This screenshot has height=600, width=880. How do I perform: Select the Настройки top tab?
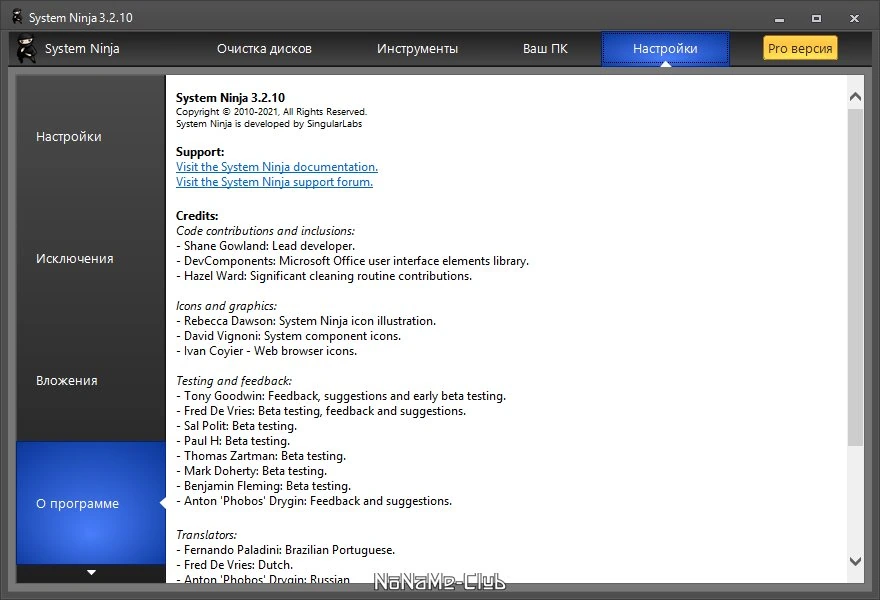tap(665, 49)
